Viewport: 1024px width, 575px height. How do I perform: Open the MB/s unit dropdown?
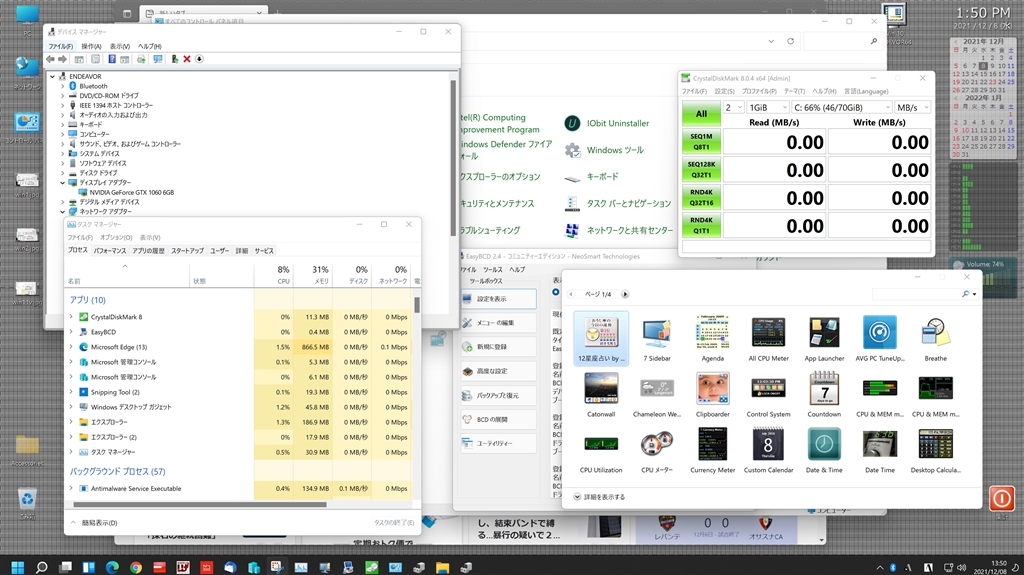point(912,107)
